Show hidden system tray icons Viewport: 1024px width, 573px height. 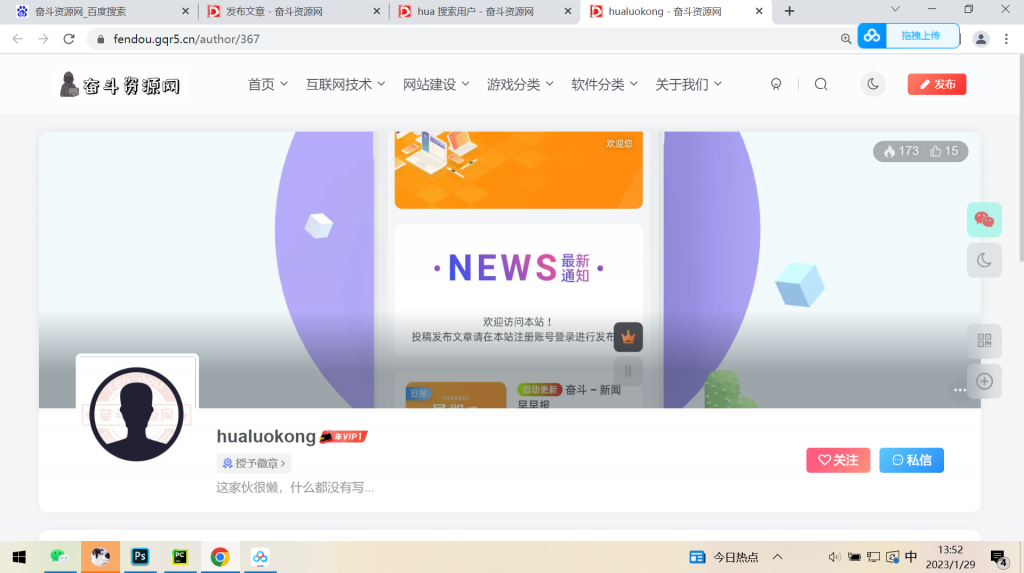pos(777,557)
